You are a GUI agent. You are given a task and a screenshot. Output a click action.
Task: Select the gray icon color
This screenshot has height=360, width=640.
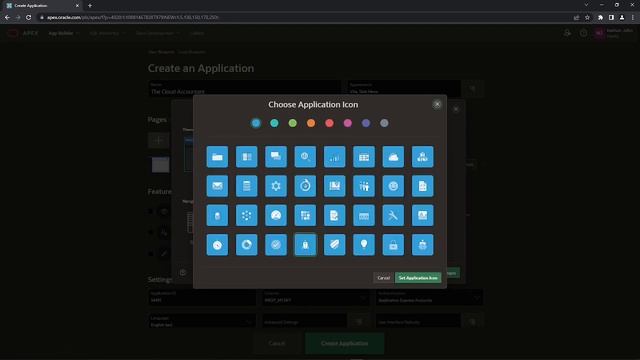pyautogui.click(x=384, y=123)
